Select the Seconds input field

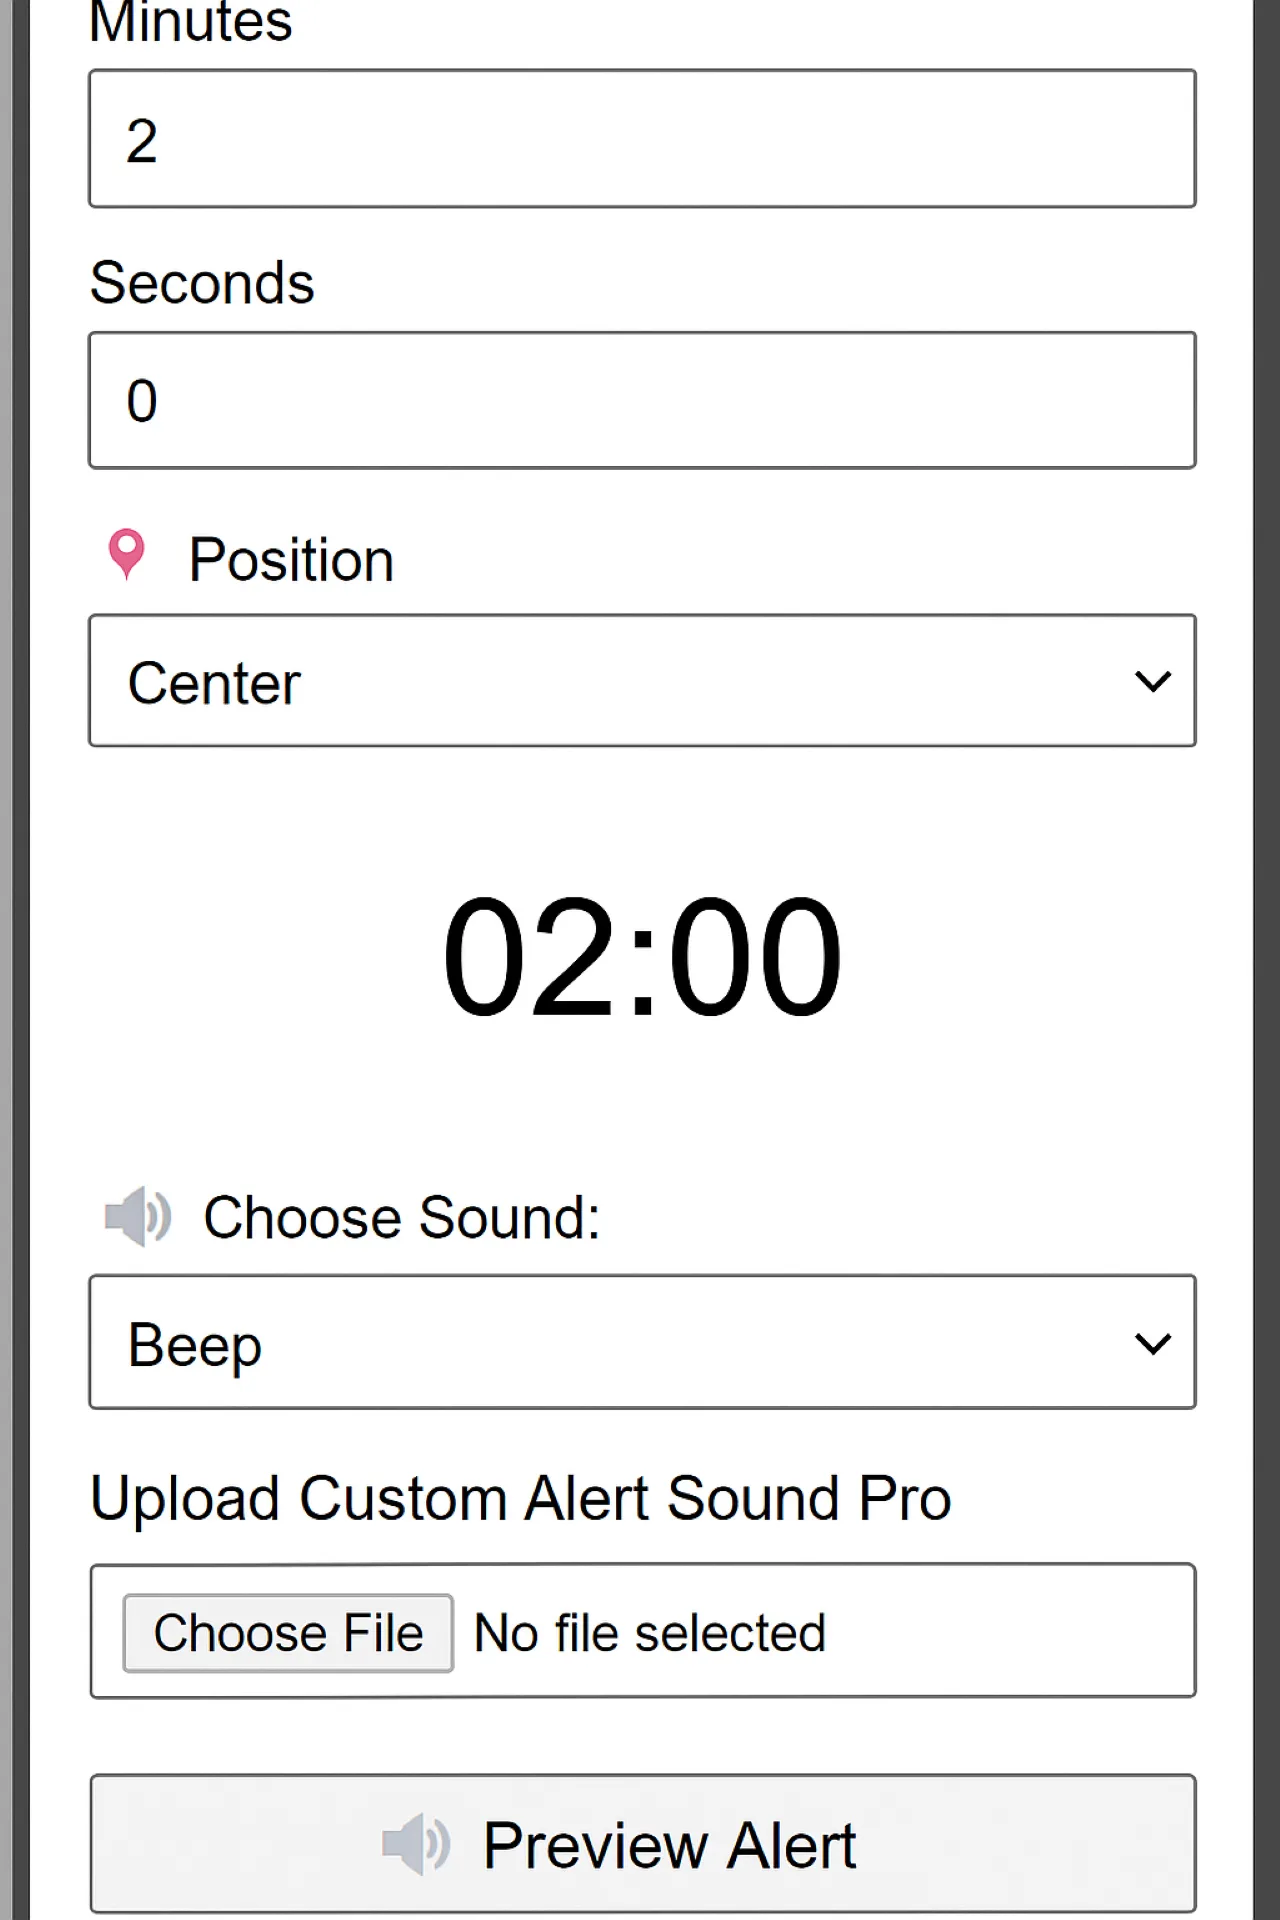tap(641, 398)
